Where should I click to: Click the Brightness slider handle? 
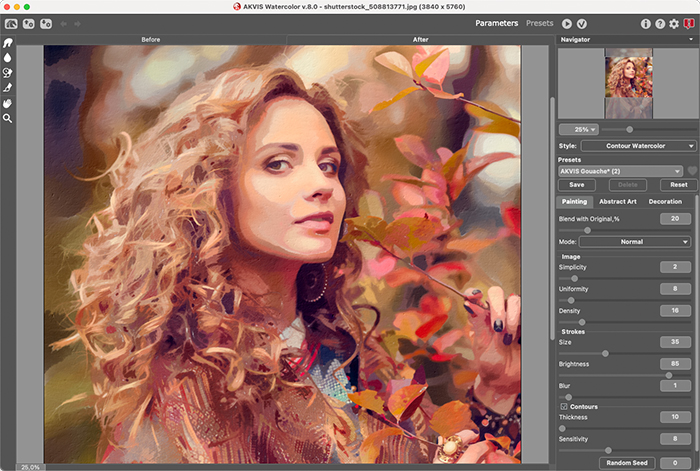tap(667, 375)
